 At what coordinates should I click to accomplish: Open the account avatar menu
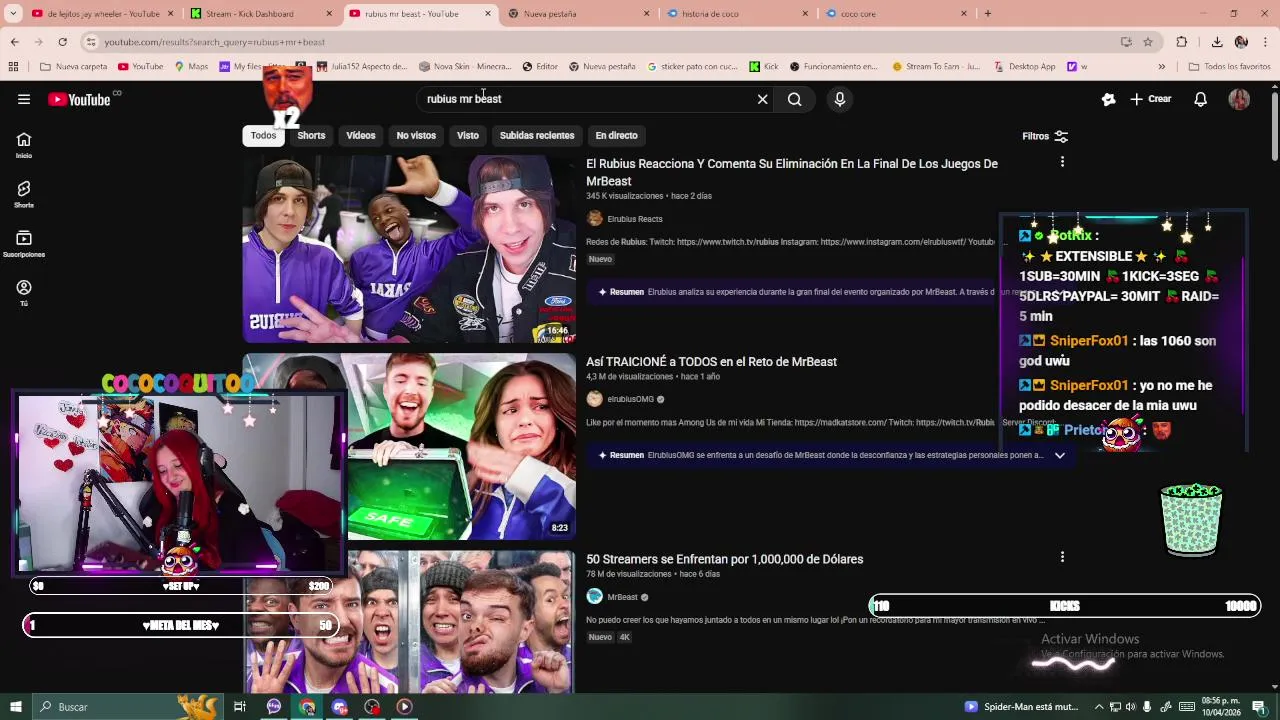(1239, 99)
